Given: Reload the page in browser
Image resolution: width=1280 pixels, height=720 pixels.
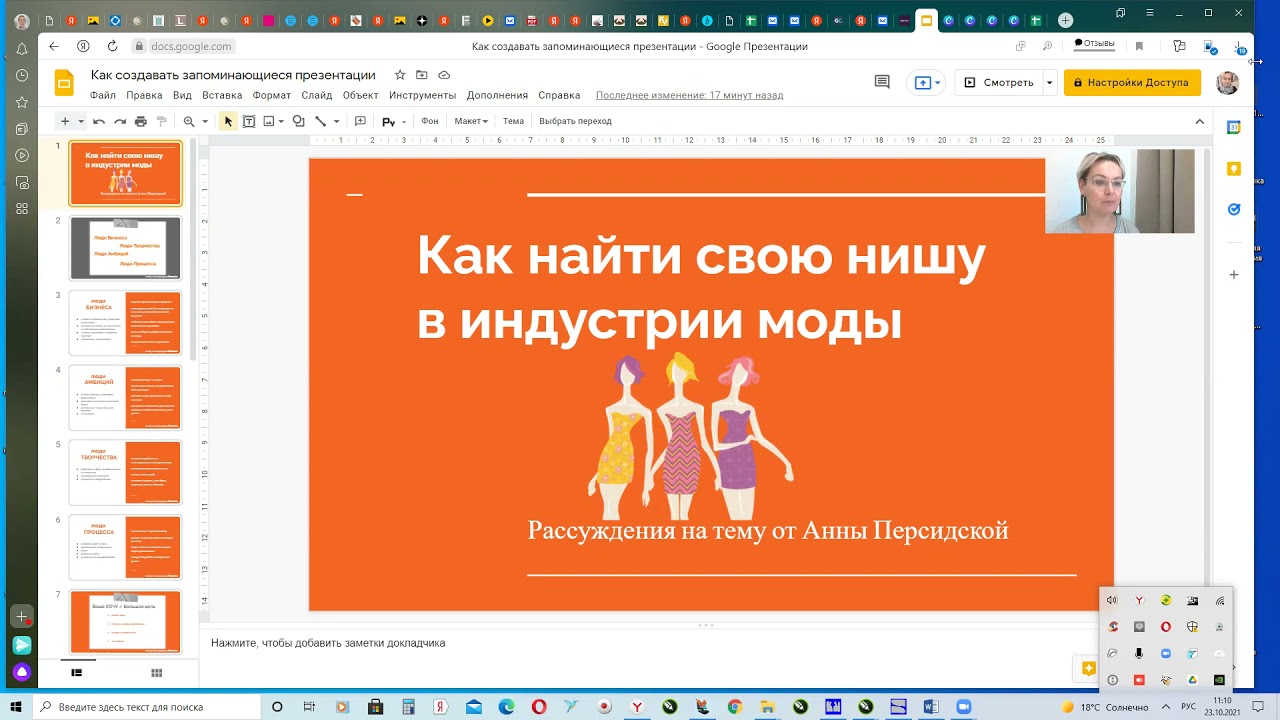Looking at the screenshot, I should click(112, 46).
